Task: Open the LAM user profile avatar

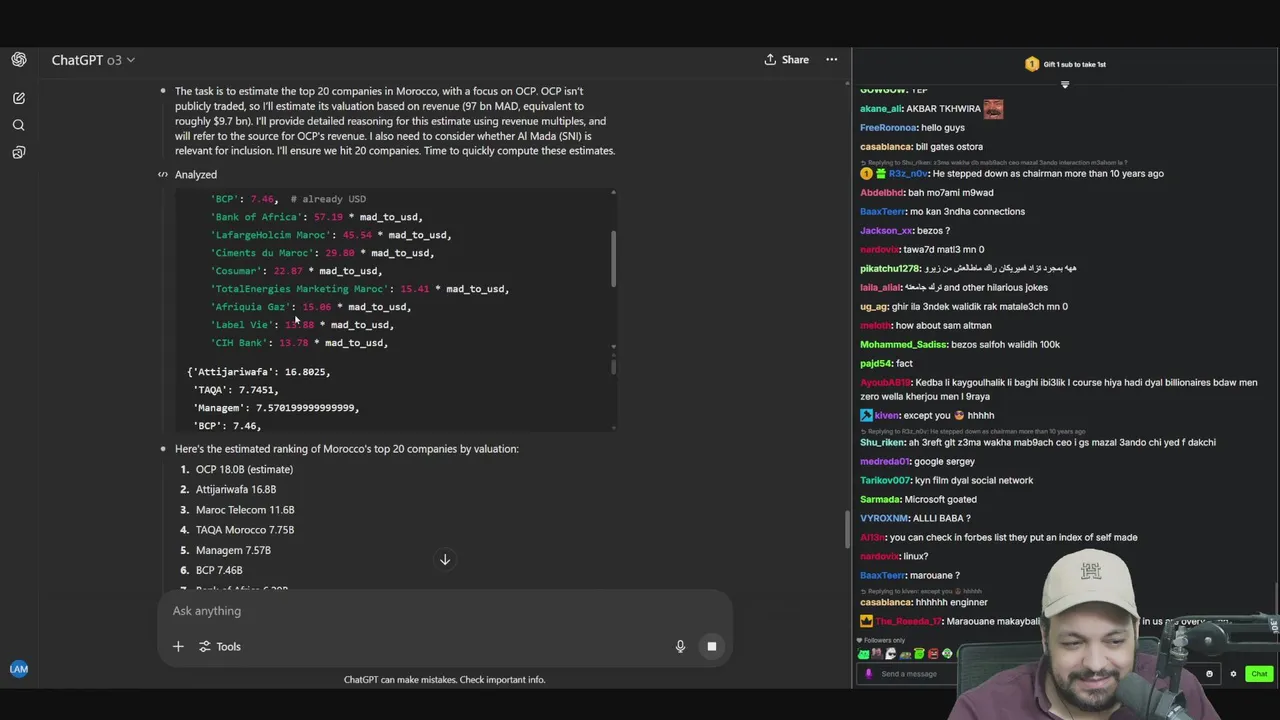Action: tap(19, 669)
